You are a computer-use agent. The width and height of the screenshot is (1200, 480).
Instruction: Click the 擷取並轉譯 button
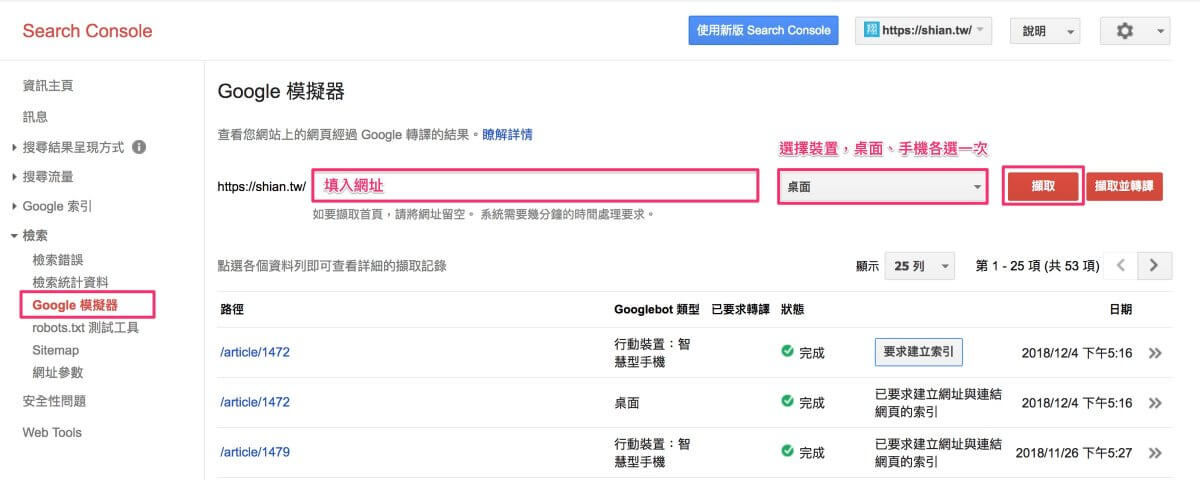(x=1124, y=187)
